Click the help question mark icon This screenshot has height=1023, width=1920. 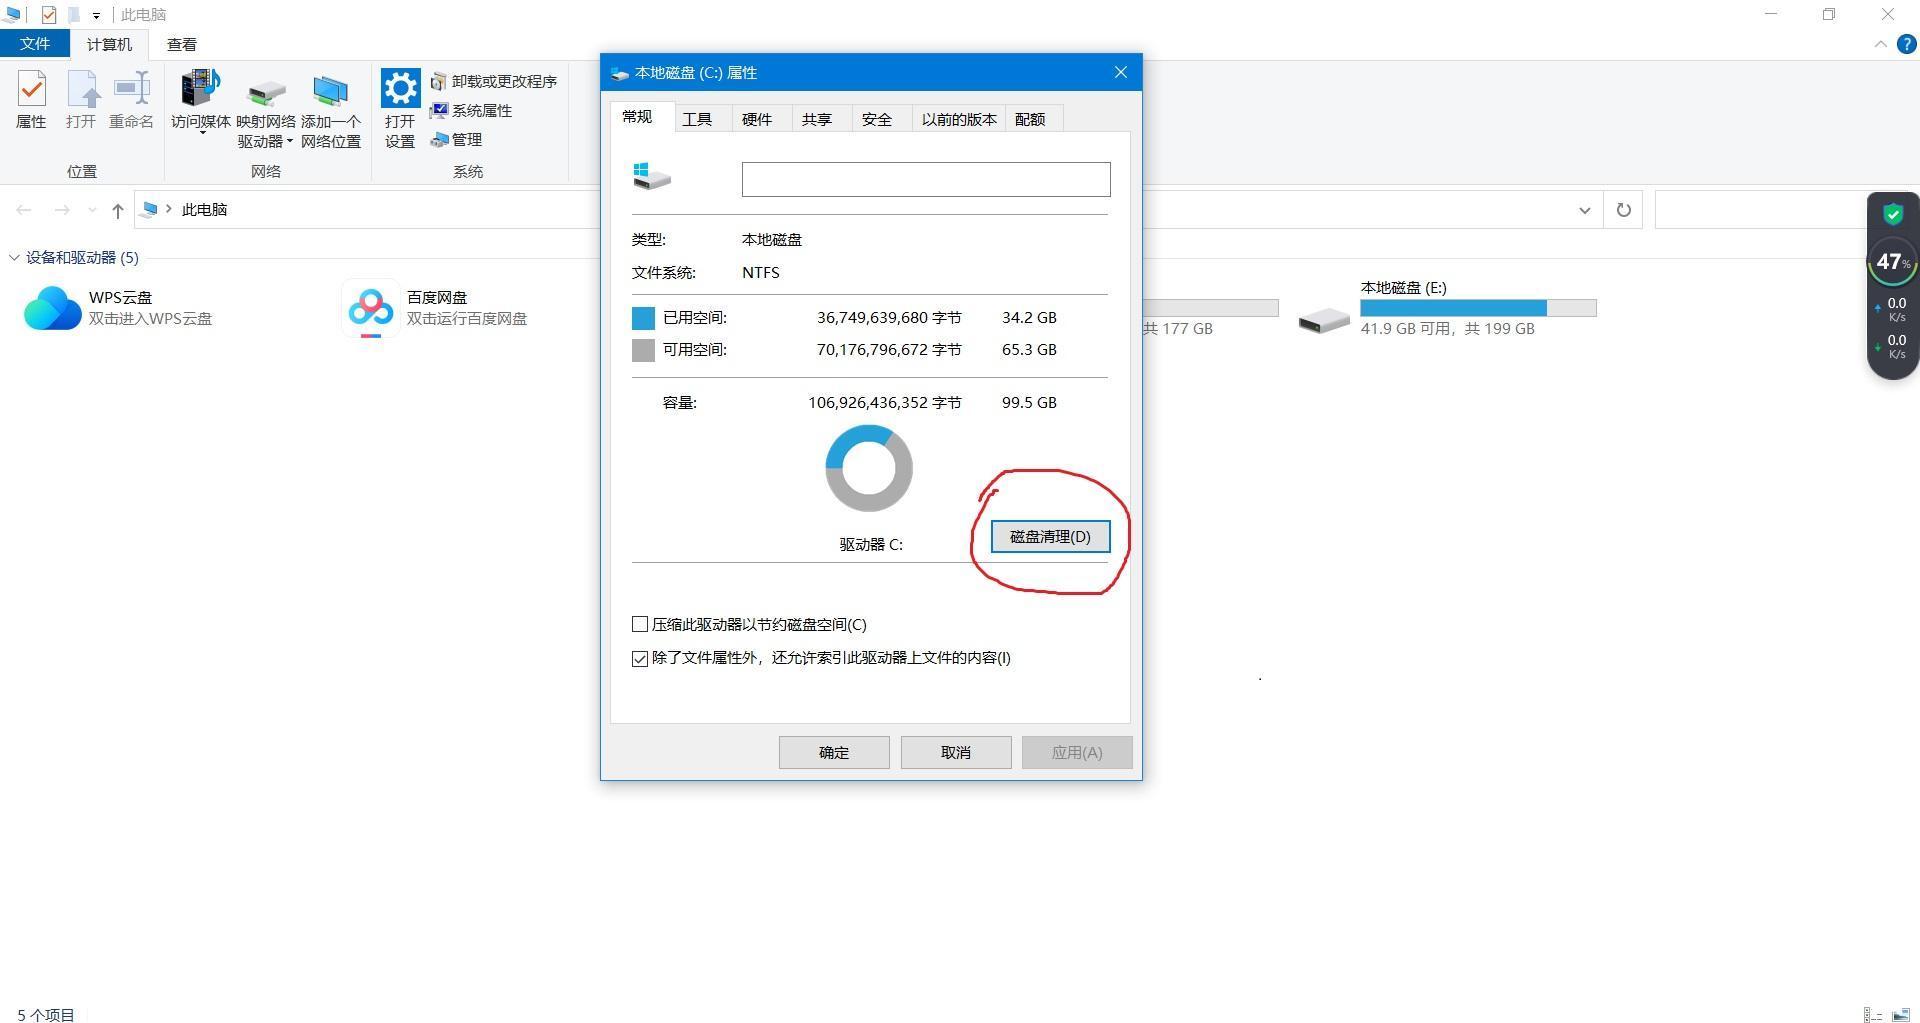point(1907,44)
